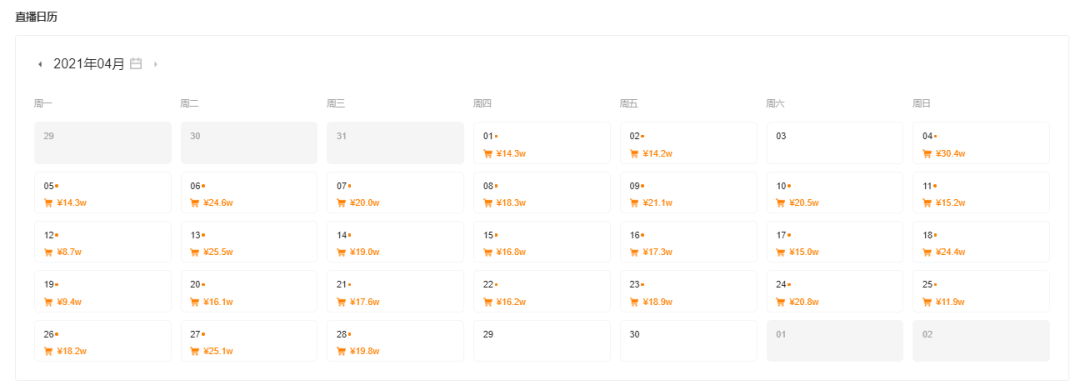Open day 20 with ¥16.1w sales
This screenshot has width=1080, height=390.
coord(249,291)
